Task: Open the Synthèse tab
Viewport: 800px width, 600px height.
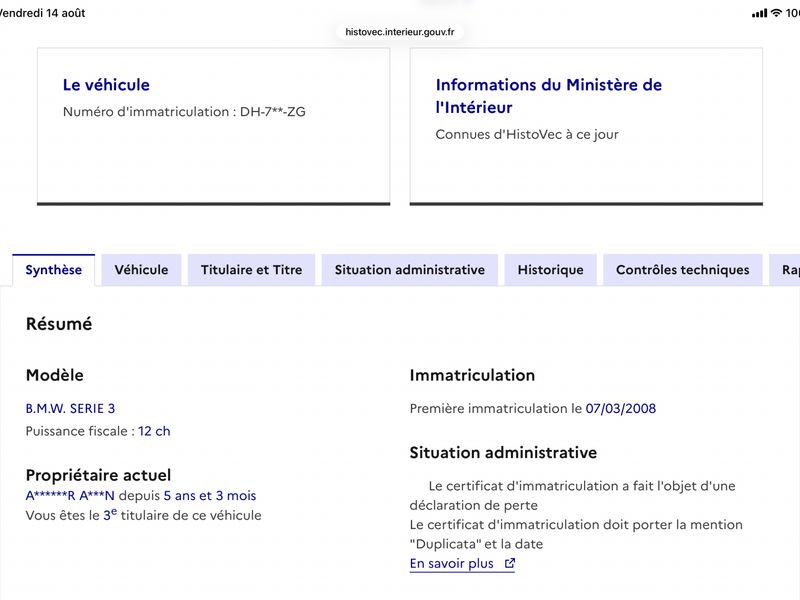Action: pos(54,270)
